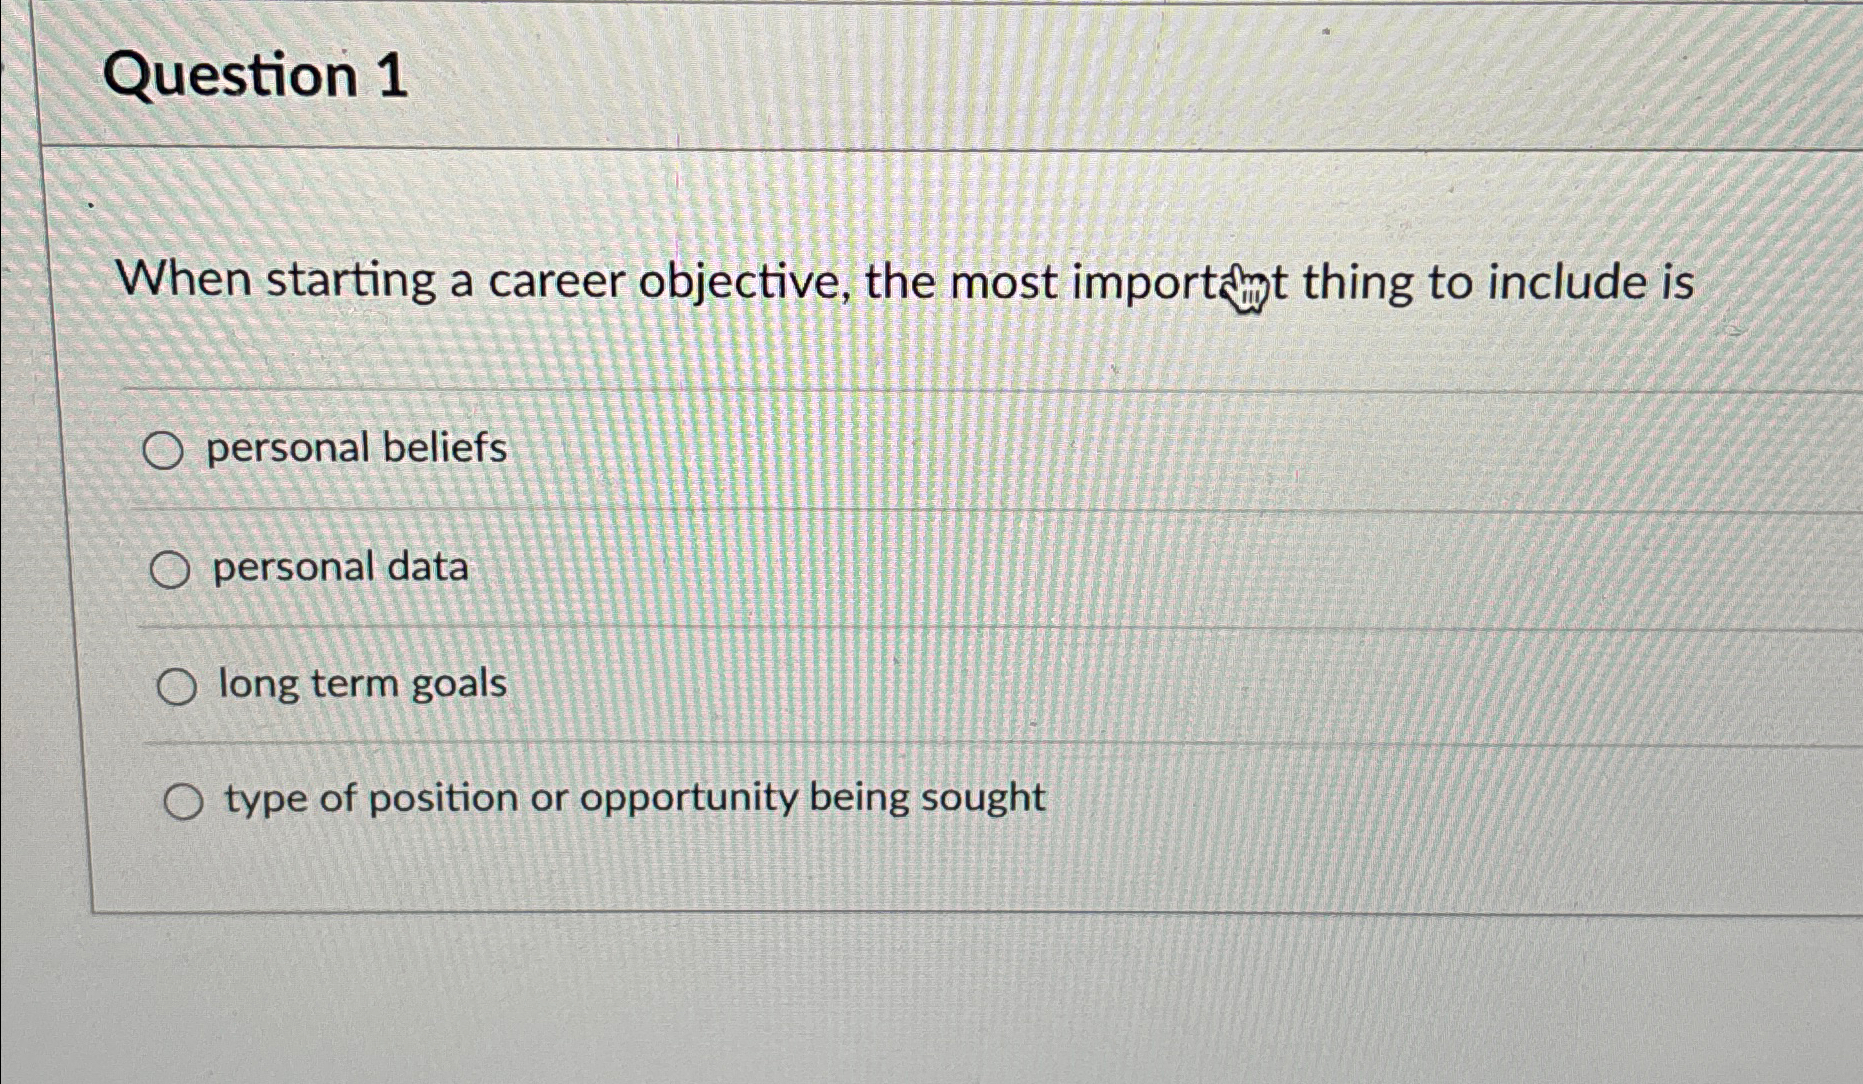1863x1084 pixels.
Task: Click the divider below 'long term goals'
Action: (900, 742)
